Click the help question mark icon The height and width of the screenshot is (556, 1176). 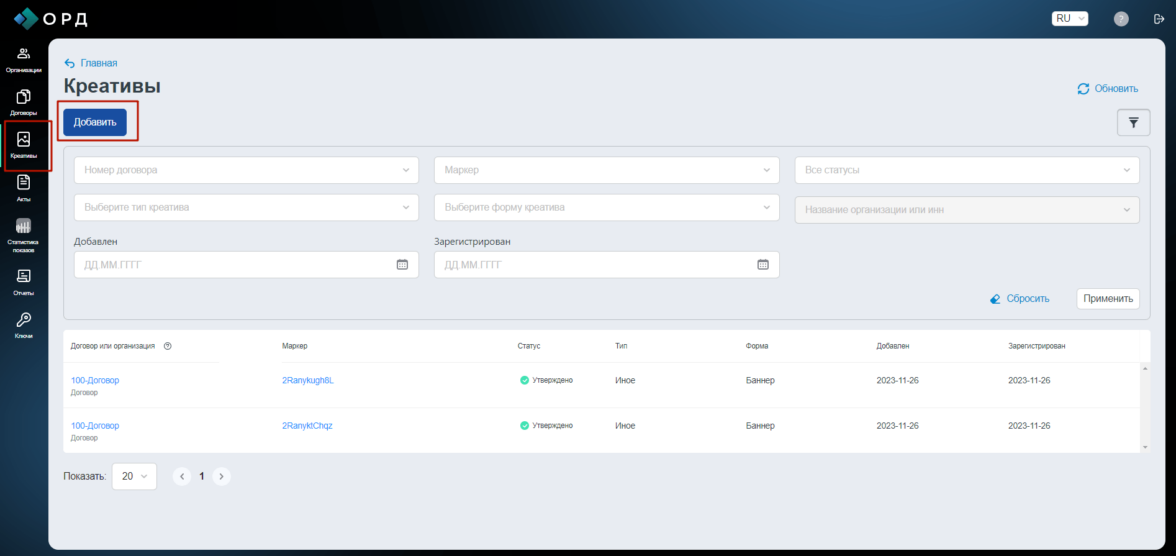1121,19
